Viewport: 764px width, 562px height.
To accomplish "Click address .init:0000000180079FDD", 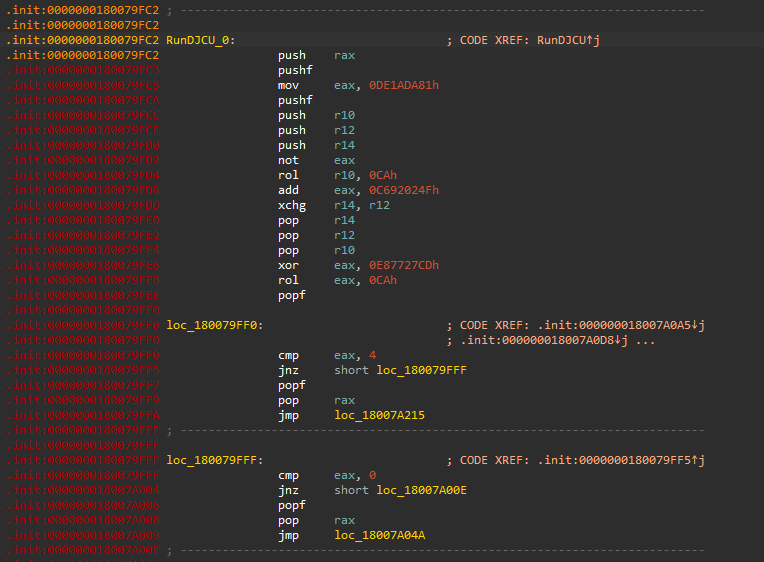I will [x=83, y=205].
